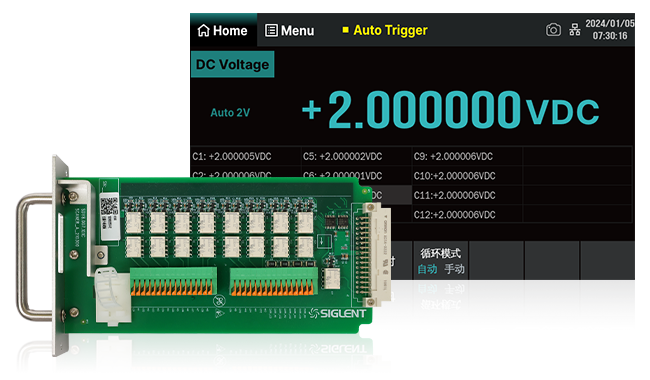Image resolution: width=650 pixels, height=380 pixels.
Task: Tap the main +2.000000 VDC reading
Action: [451, 110]
